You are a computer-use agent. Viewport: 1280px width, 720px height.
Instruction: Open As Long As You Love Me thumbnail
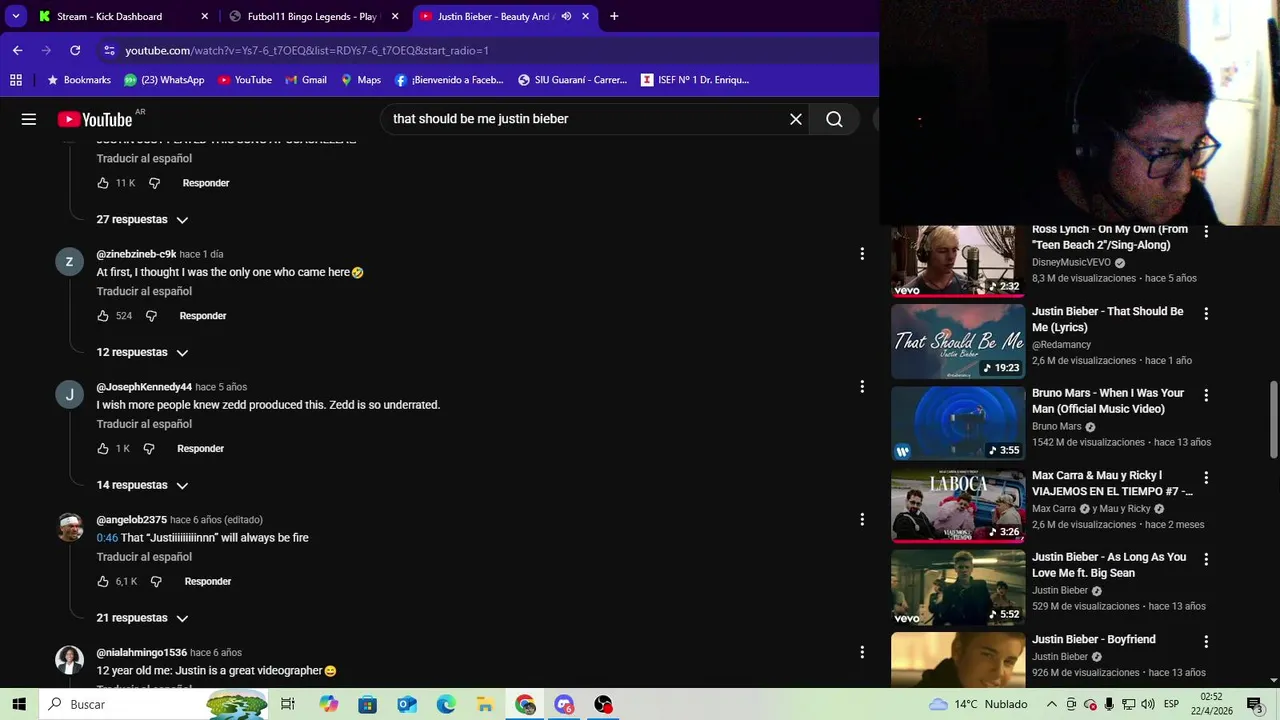click(x=958, y=587)
